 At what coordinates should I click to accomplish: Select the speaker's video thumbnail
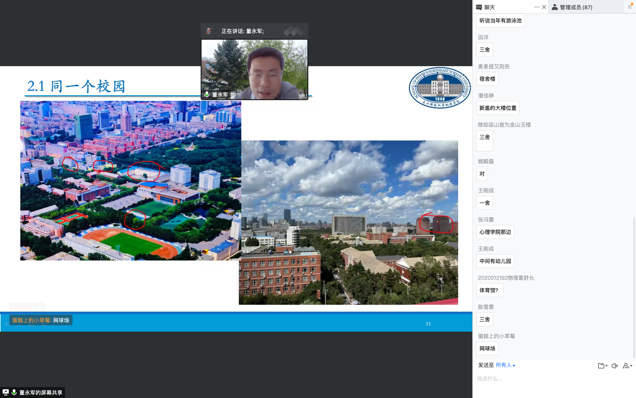tap(254, 69)
